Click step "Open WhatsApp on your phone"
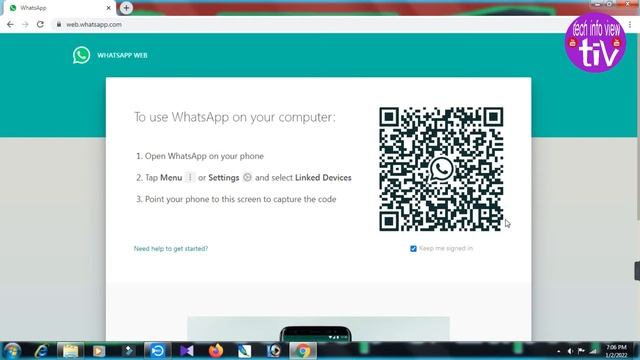 (x=204, y=156)
